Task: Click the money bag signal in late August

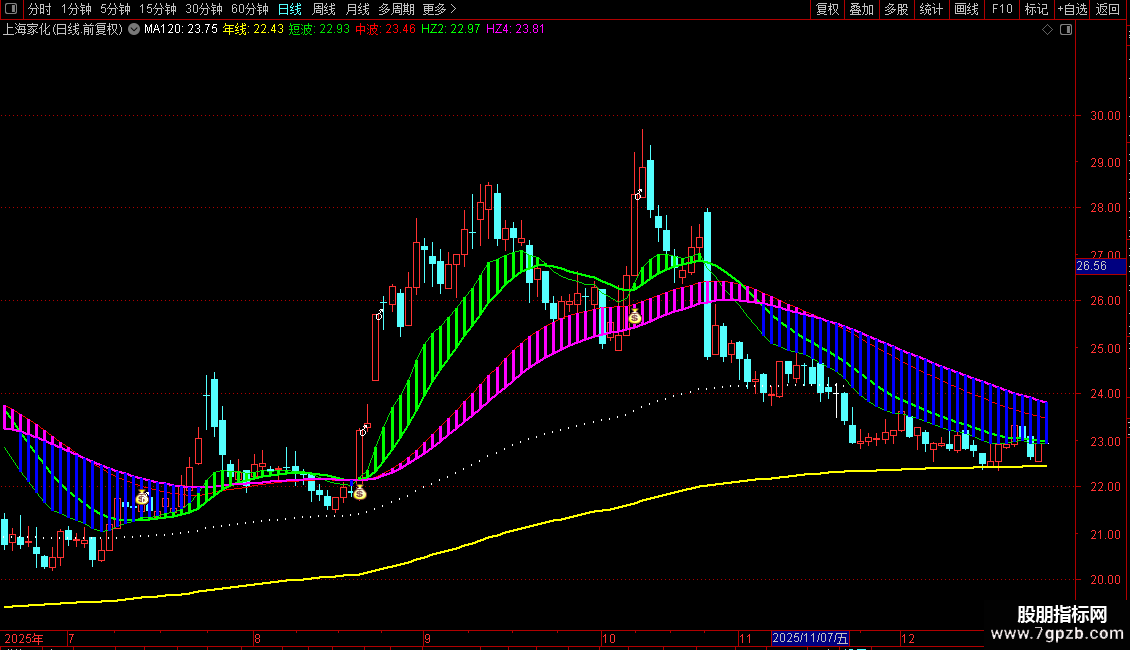Action: coord(360,492)
